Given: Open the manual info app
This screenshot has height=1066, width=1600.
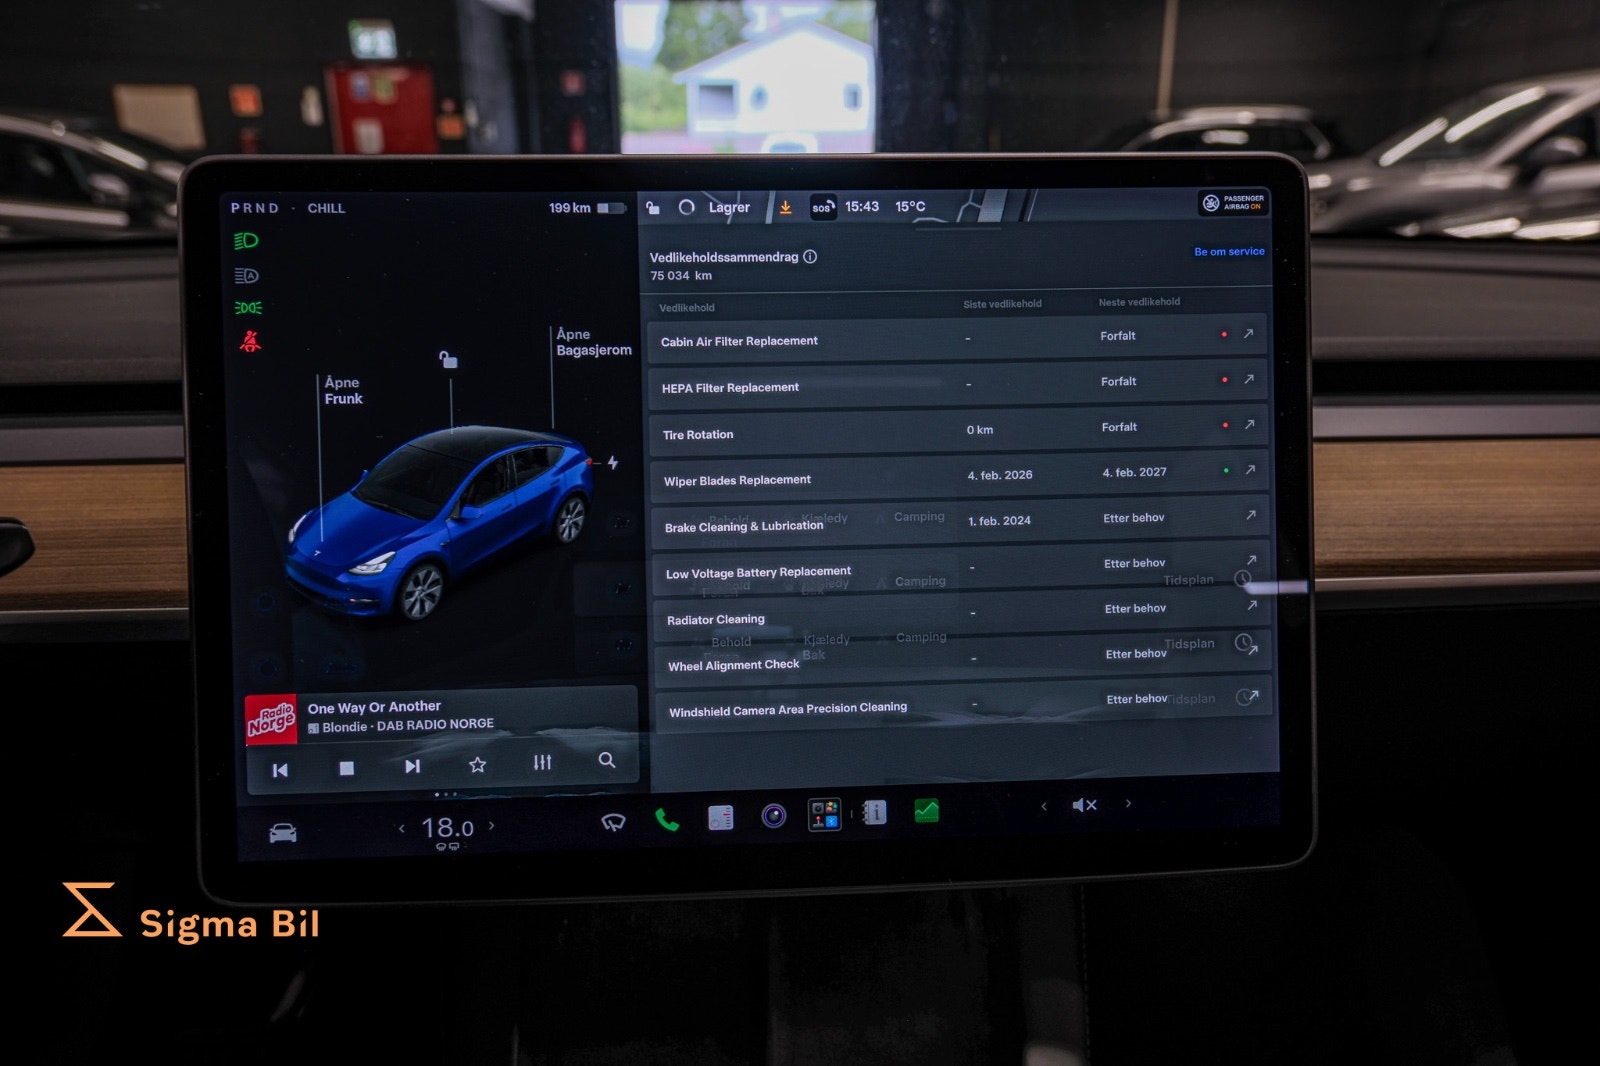Looking at the screenshot, I should 875,812.
